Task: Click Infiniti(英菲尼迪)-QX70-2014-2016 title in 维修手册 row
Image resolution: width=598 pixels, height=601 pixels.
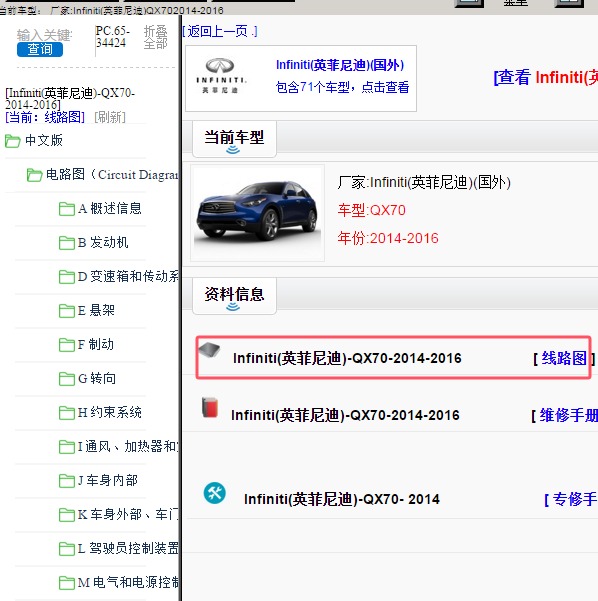Action: 345,415
